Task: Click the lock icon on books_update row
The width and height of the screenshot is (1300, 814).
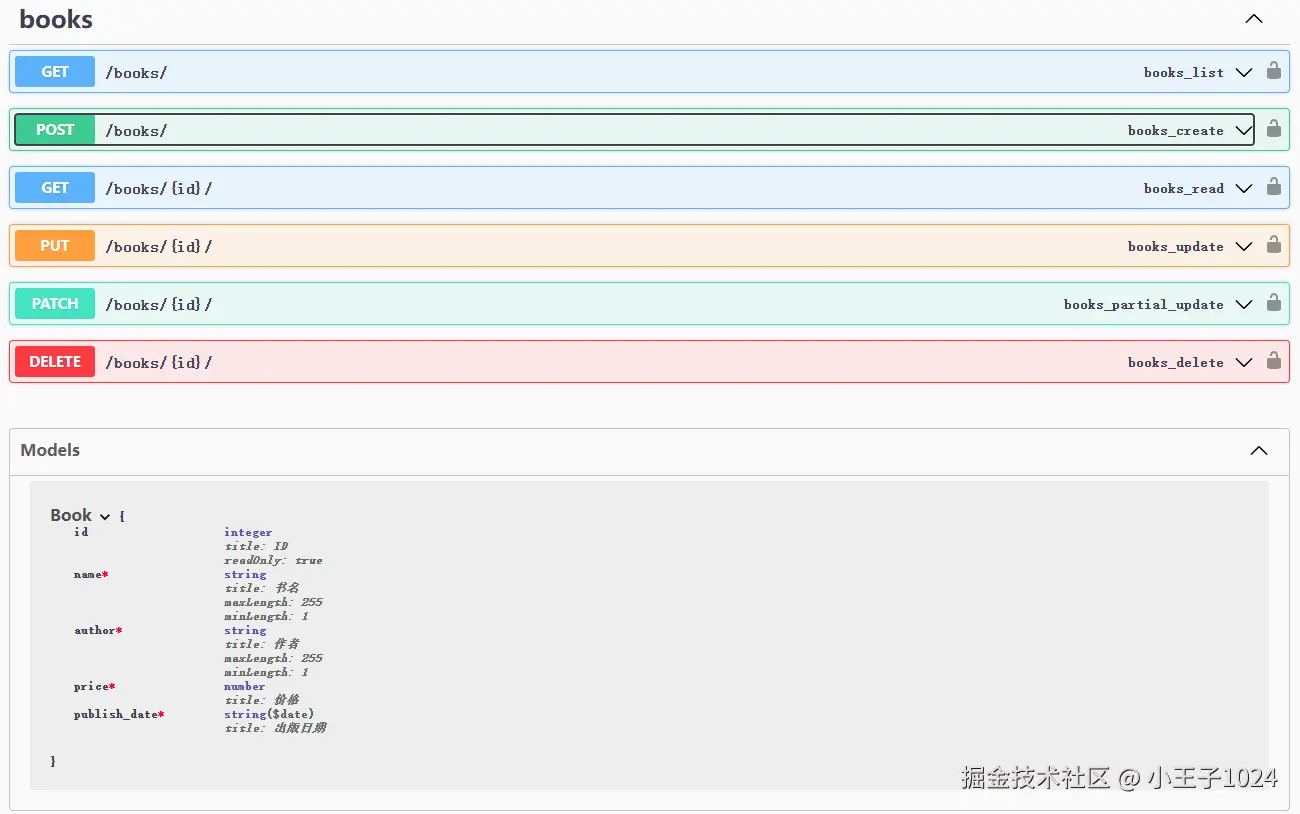Action: pyautogui.click(x=1273, y=245)
